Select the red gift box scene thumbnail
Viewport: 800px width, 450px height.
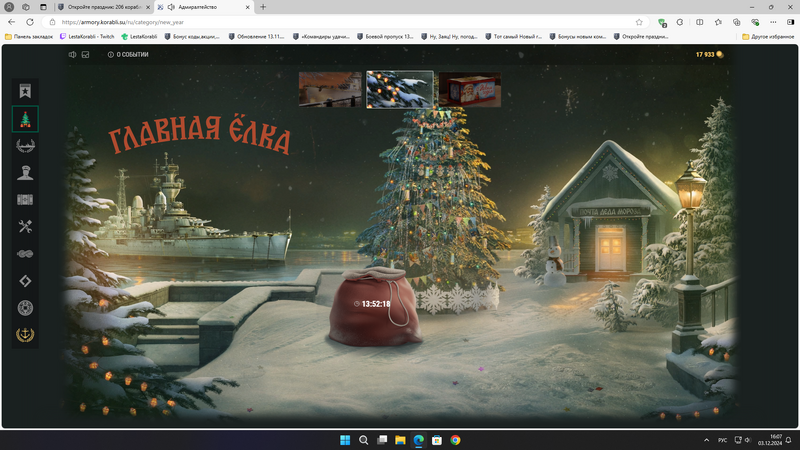coord(470,89)
